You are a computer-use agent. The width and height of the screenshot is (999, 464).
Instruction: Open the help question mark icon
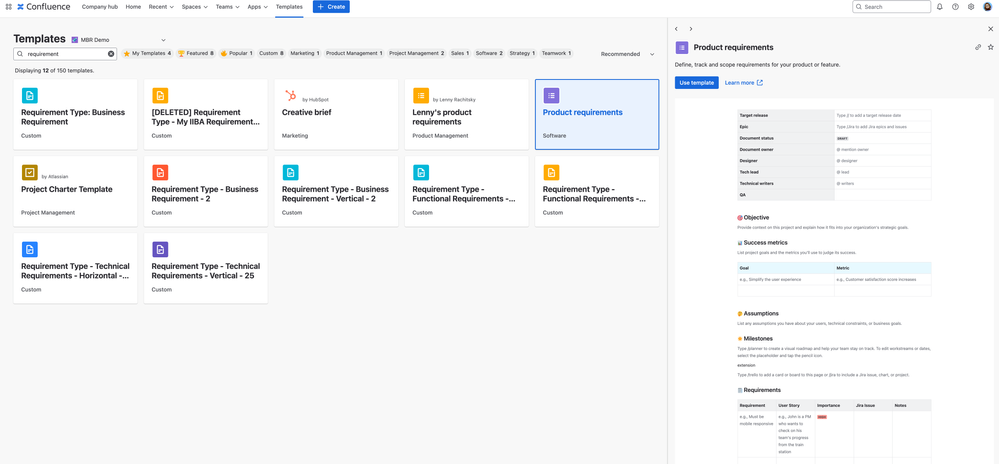pos(955,6)
